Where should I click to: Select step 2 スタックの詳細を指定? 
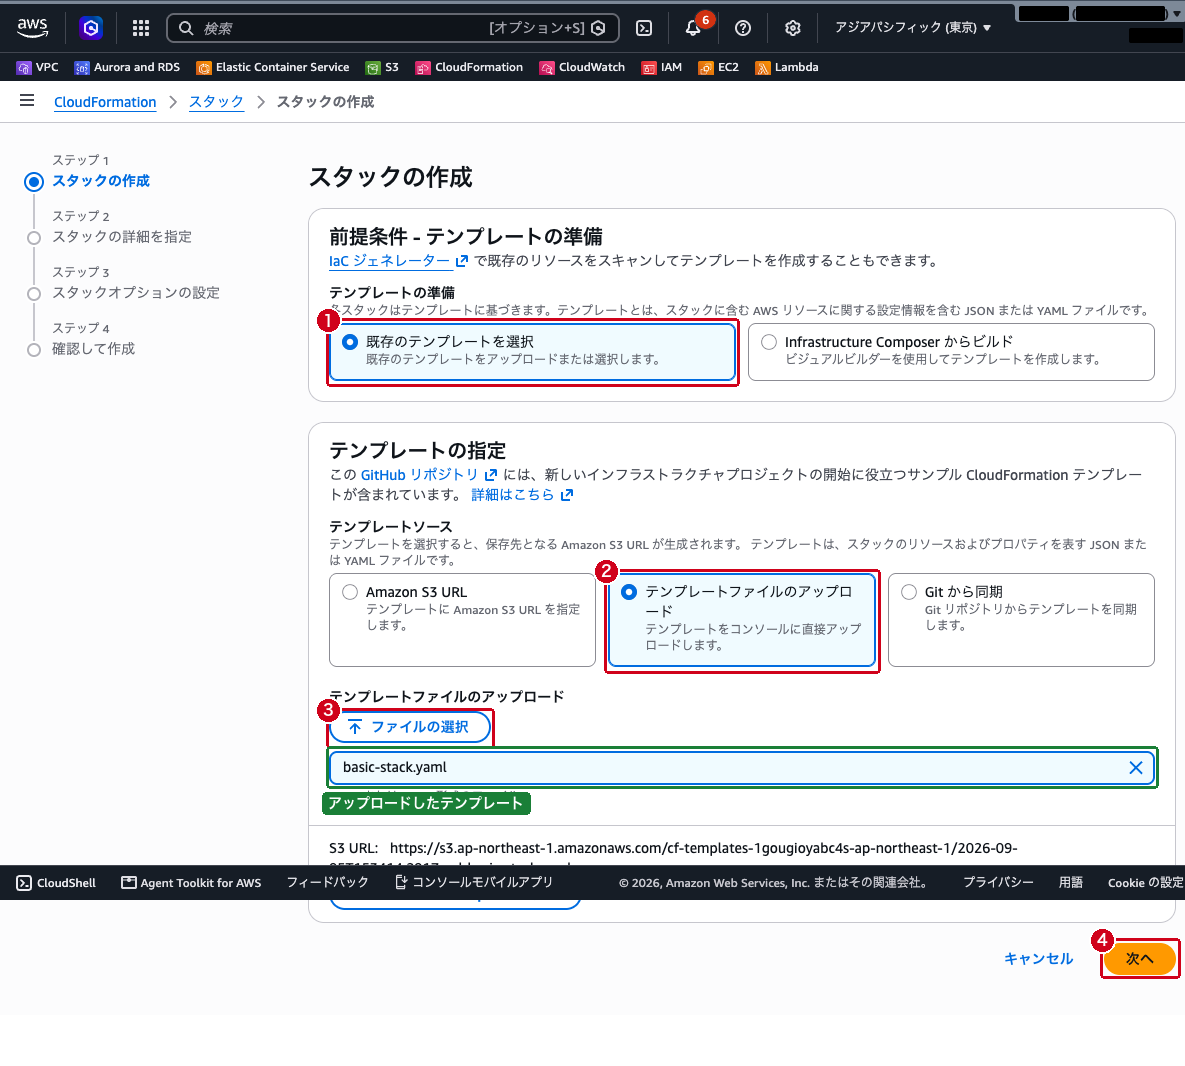(x=122, y=237)
